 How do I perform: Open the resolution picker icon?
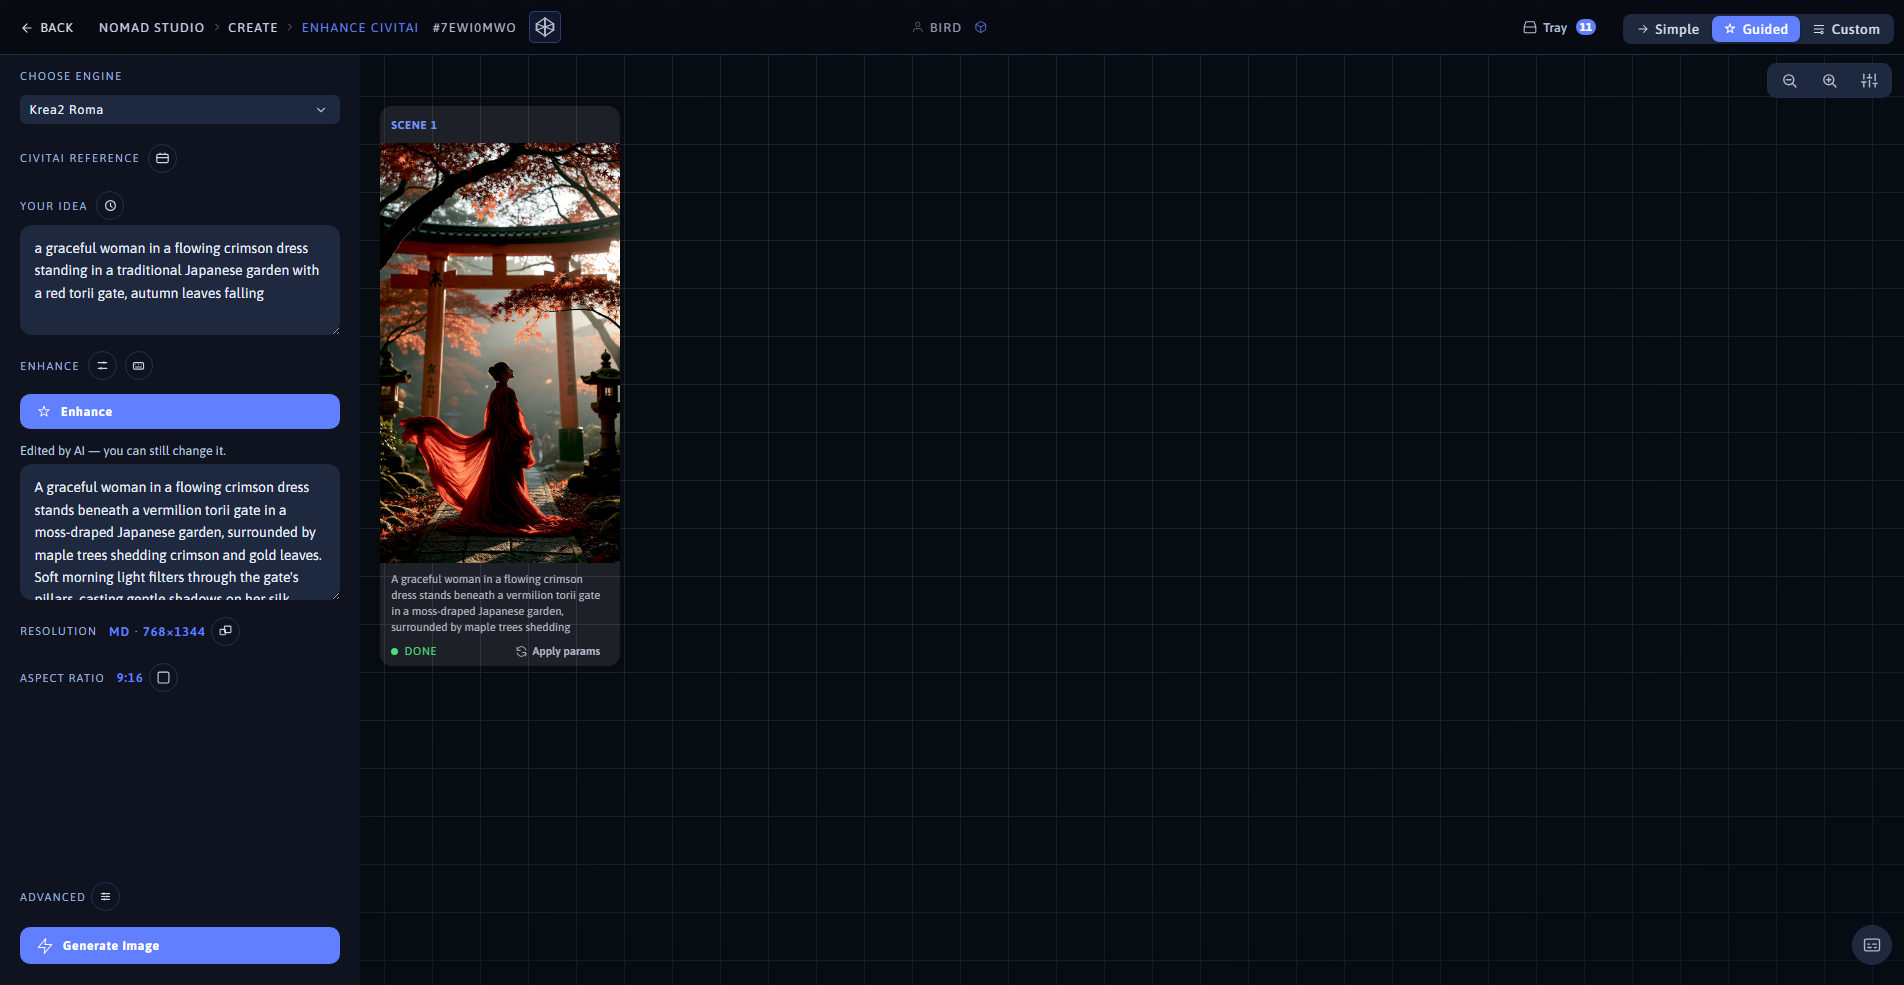point(226,631)
